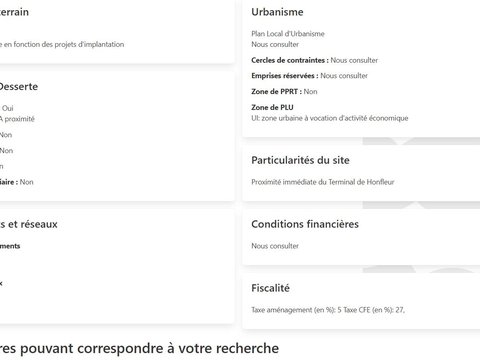Click Nous consulter under Conditions financières
The height and width of the screenshot is (360, 480).
275,246
